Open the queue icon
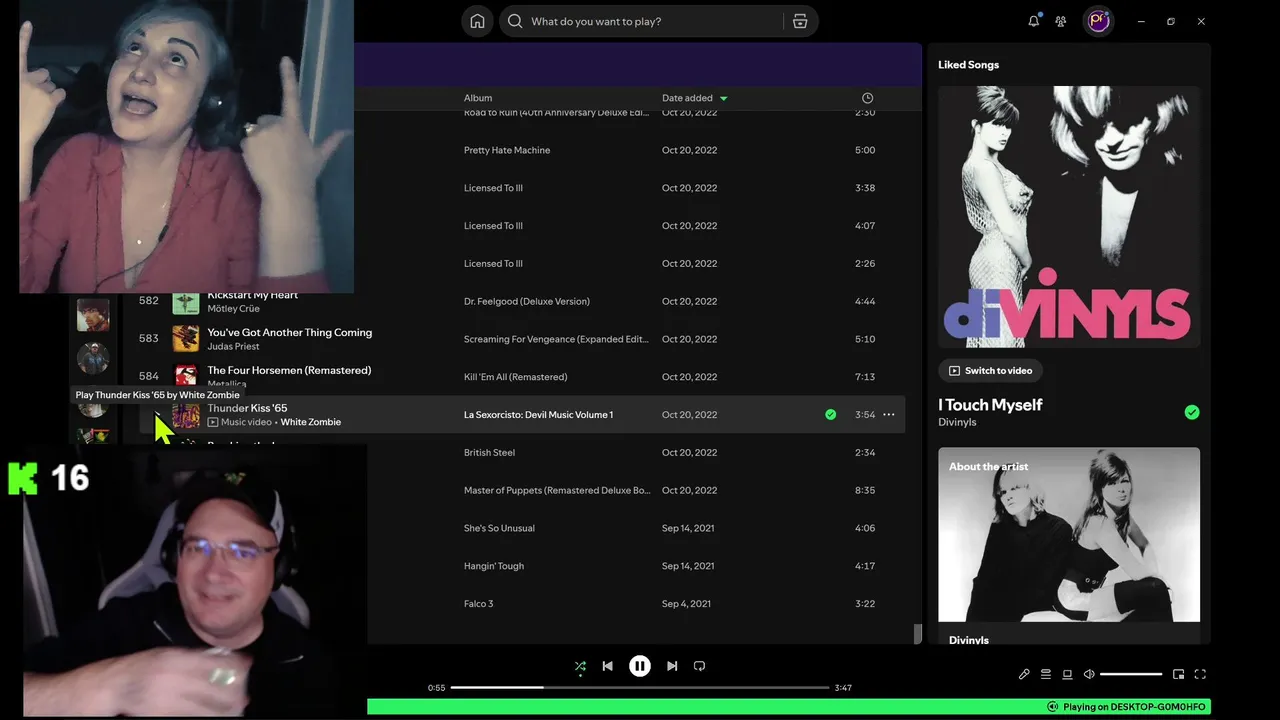 (1046, 674)
